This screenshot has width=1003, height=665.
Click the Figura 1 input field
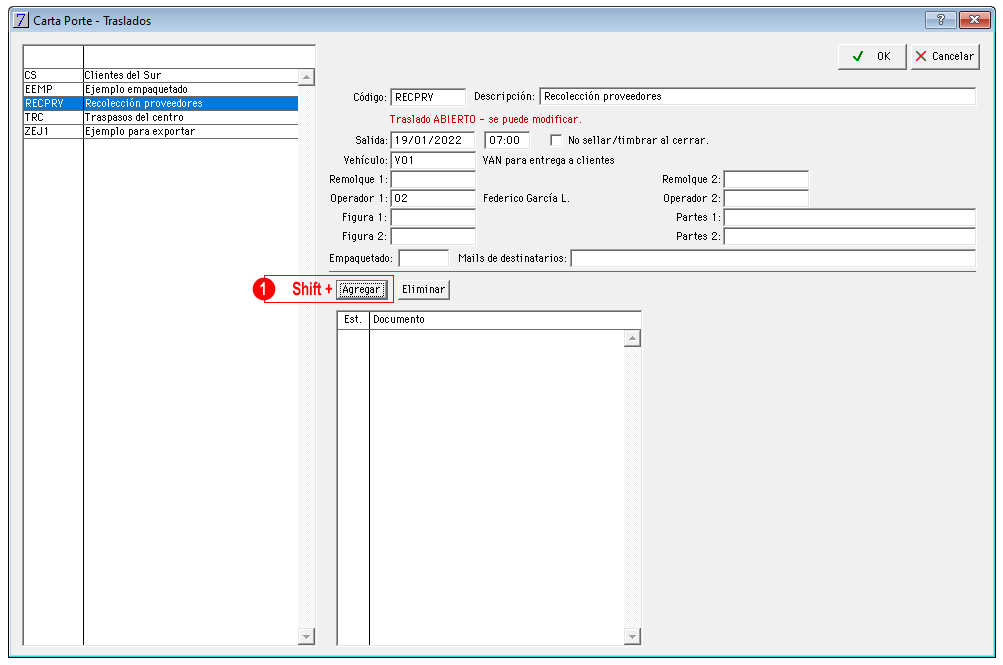(432, 218)
